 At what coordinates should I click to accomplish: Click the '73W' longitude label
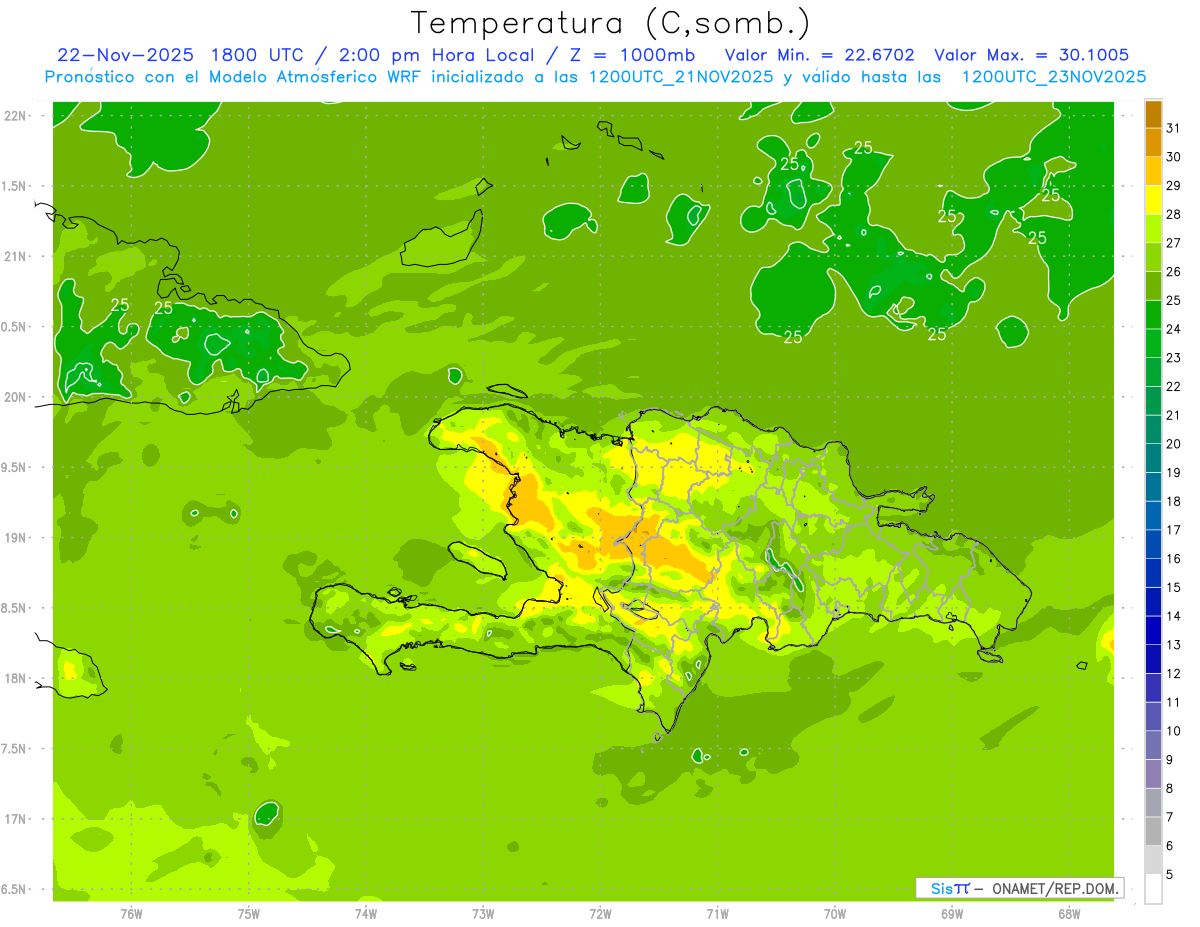point(483,914)
